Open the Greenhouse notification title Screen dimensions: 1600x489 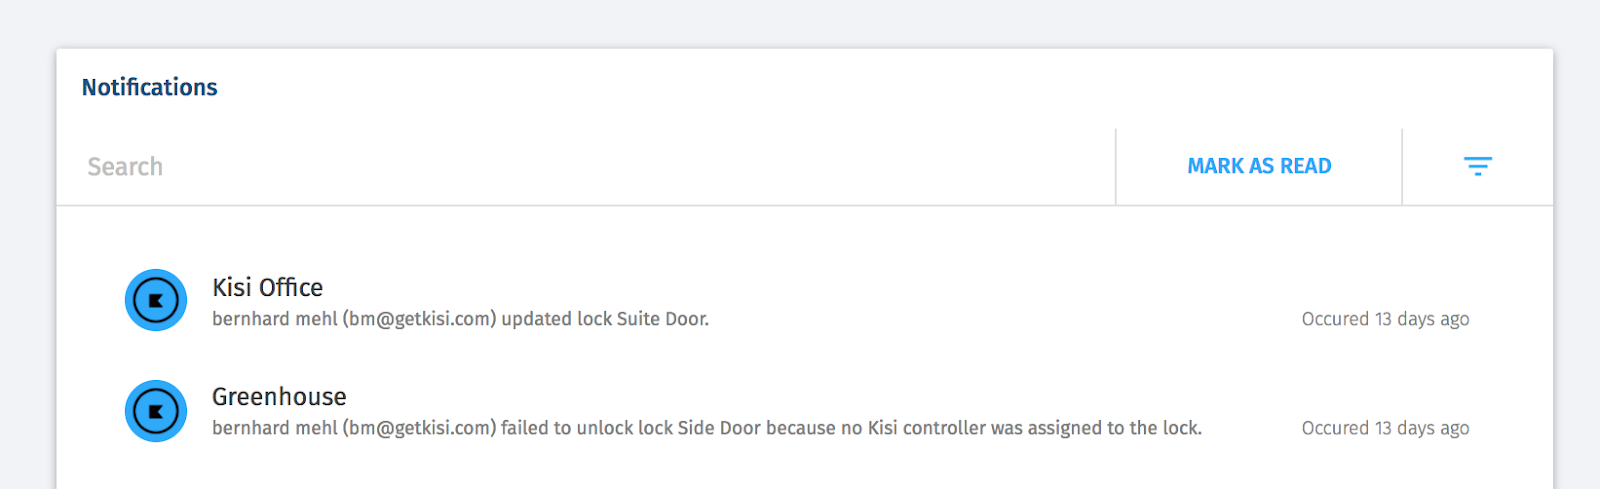(x=279, y=397)
